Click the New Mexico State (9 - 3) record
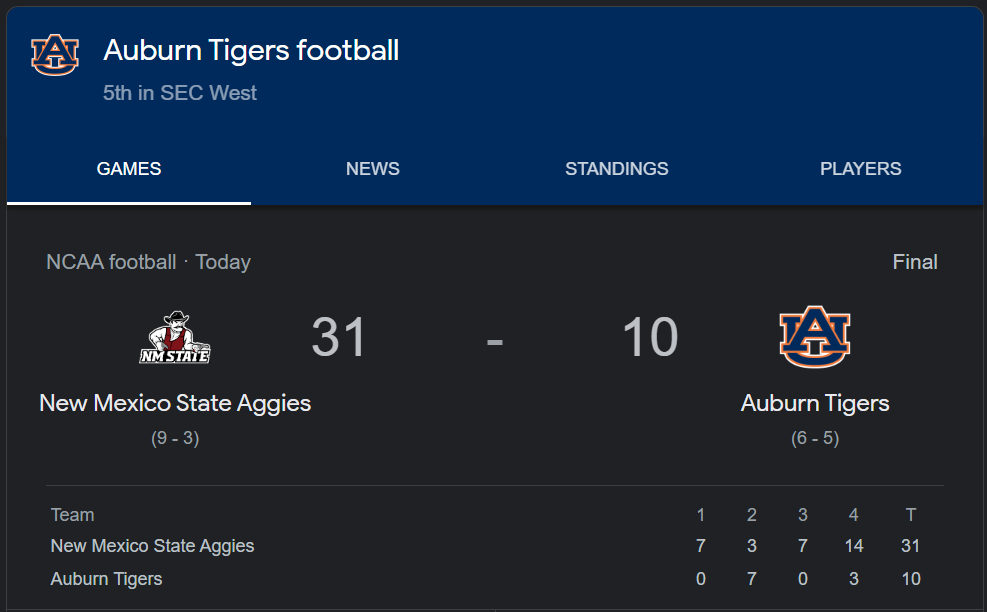 tap(175, 438)
